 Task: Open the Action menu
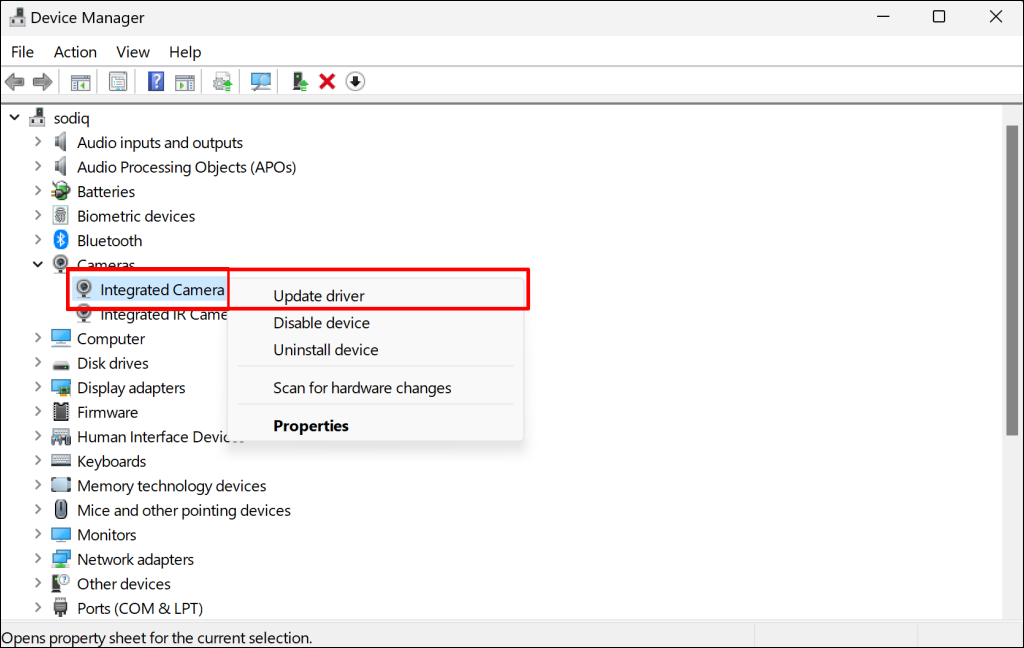pos(75,52)
